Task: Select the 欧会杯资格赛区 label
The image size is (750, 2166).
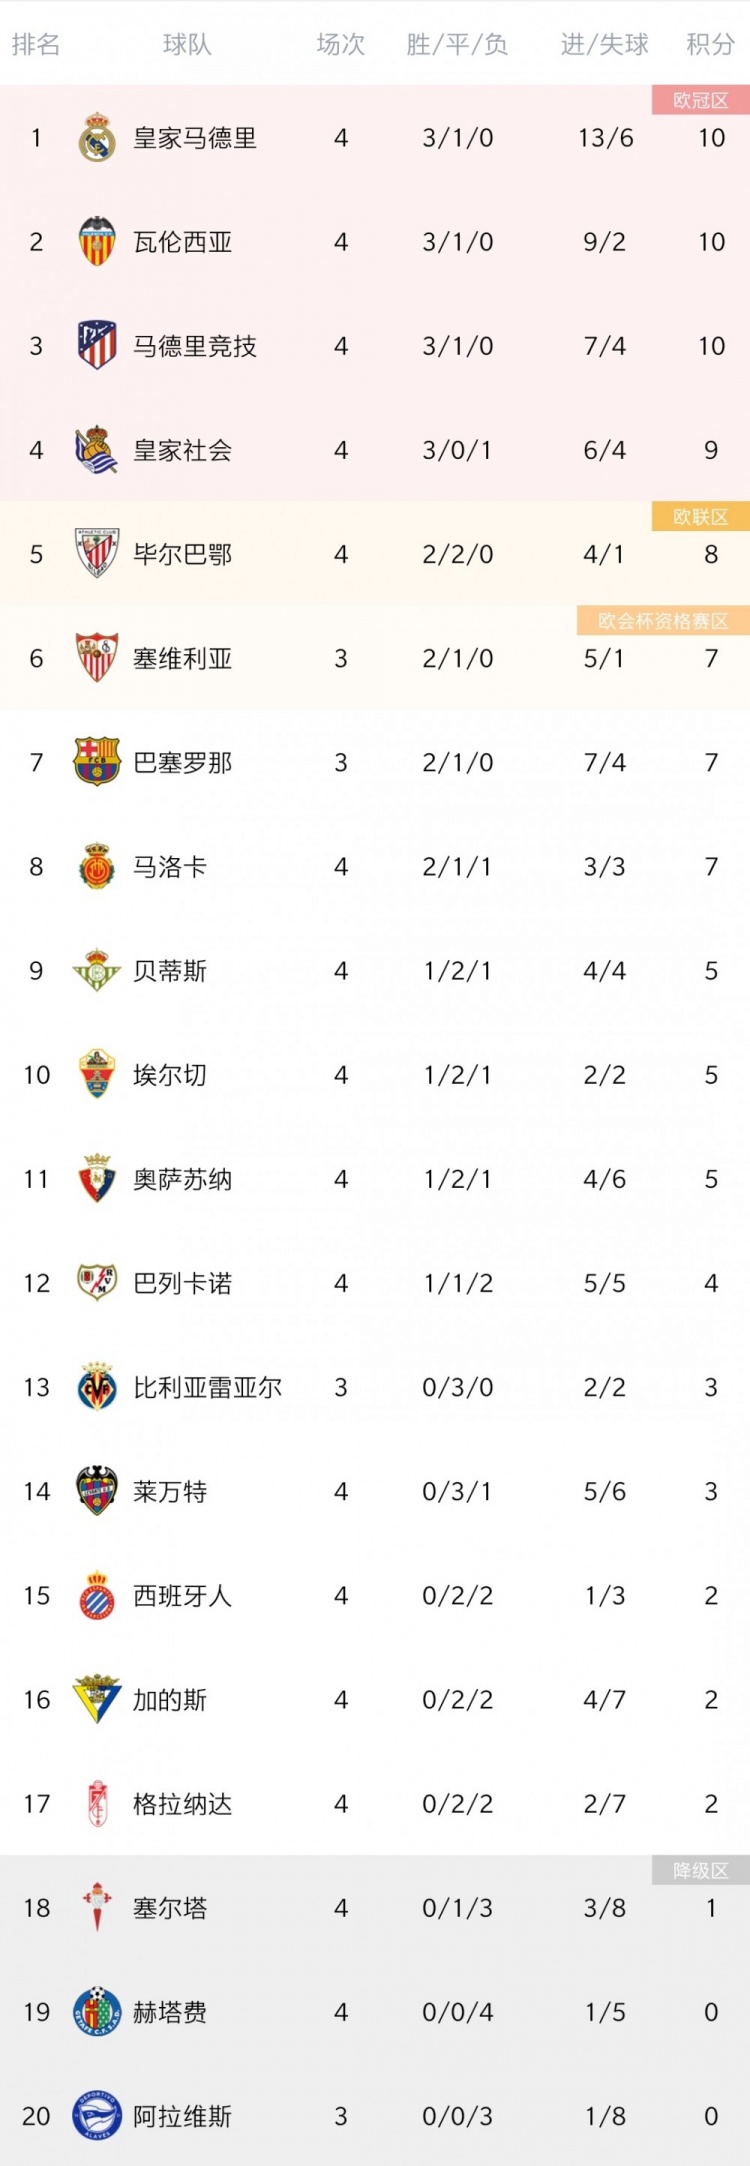Action: point(663,621)
